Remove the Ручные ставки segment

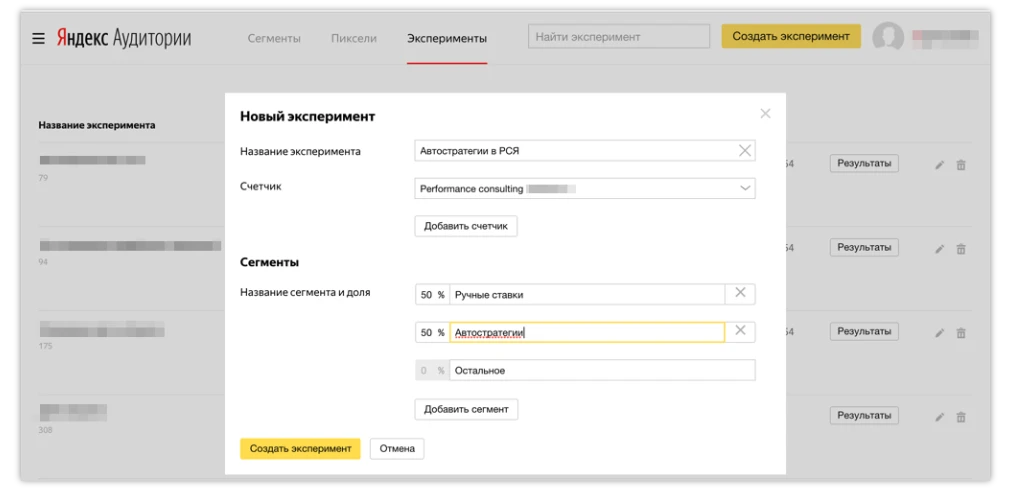740,294
